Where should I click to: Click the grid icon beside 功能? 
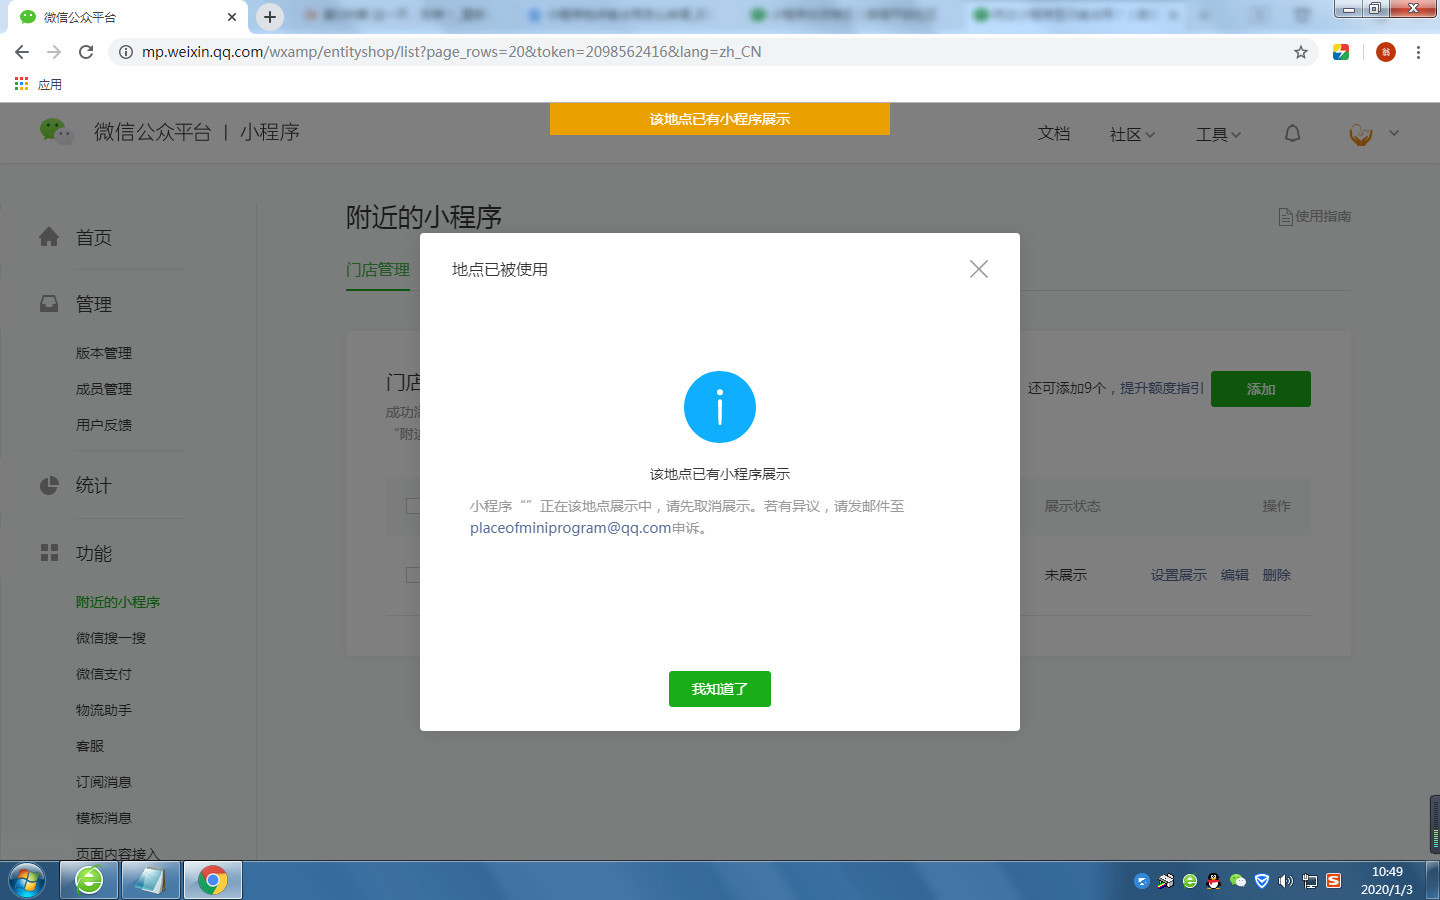click(49, 552)
